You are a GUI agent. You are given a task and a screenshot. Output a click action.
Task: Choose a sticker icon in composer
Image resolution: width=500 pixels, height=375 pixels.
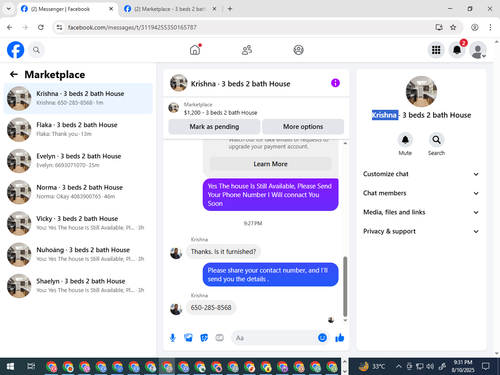204,338
